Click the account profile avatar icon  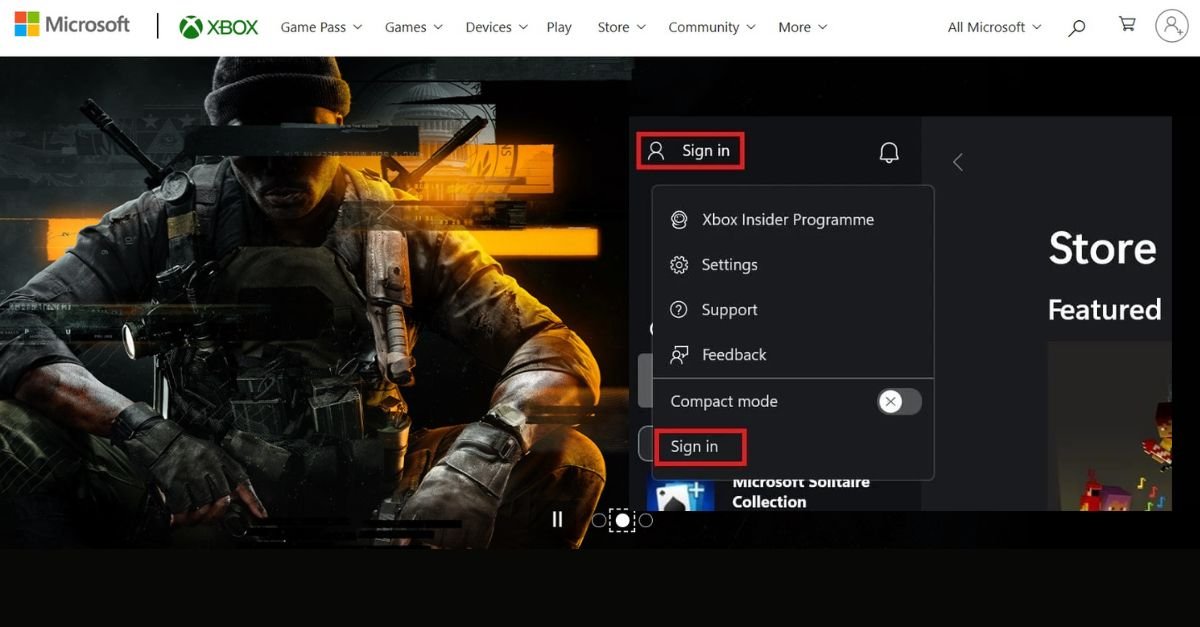(1171, 26)
